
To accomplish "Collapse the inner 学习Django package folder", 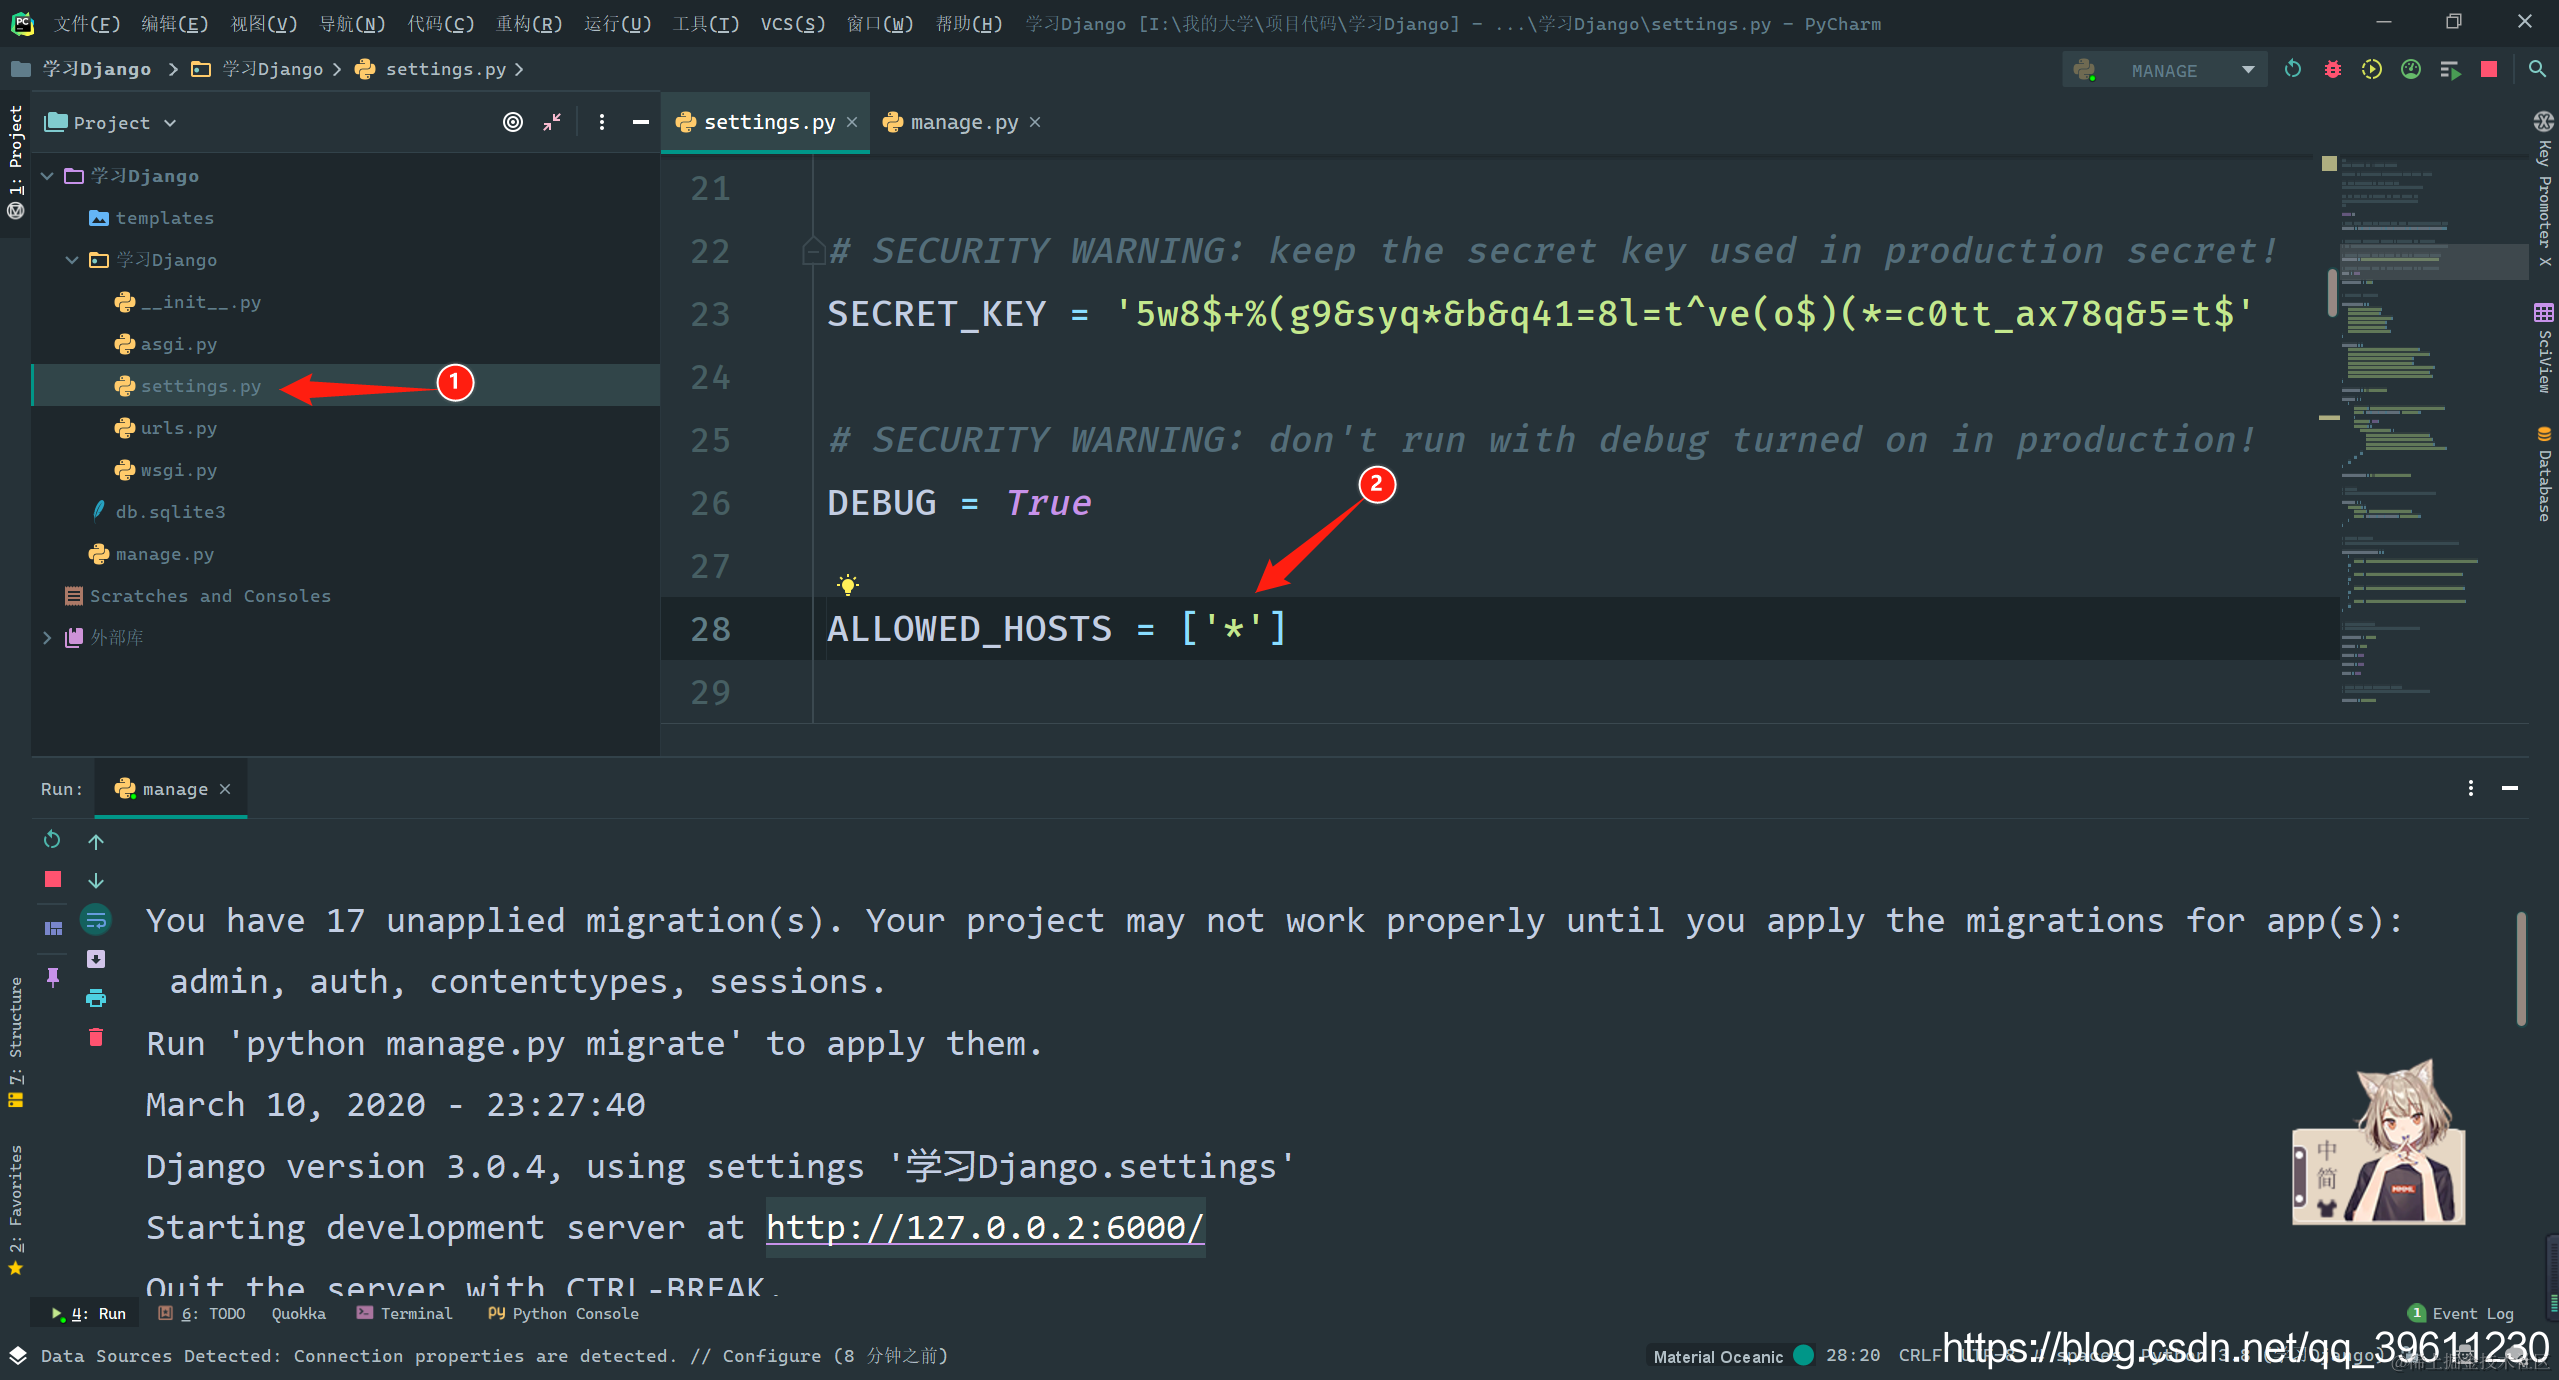I will pyautogui.click(x=72, y=260).
